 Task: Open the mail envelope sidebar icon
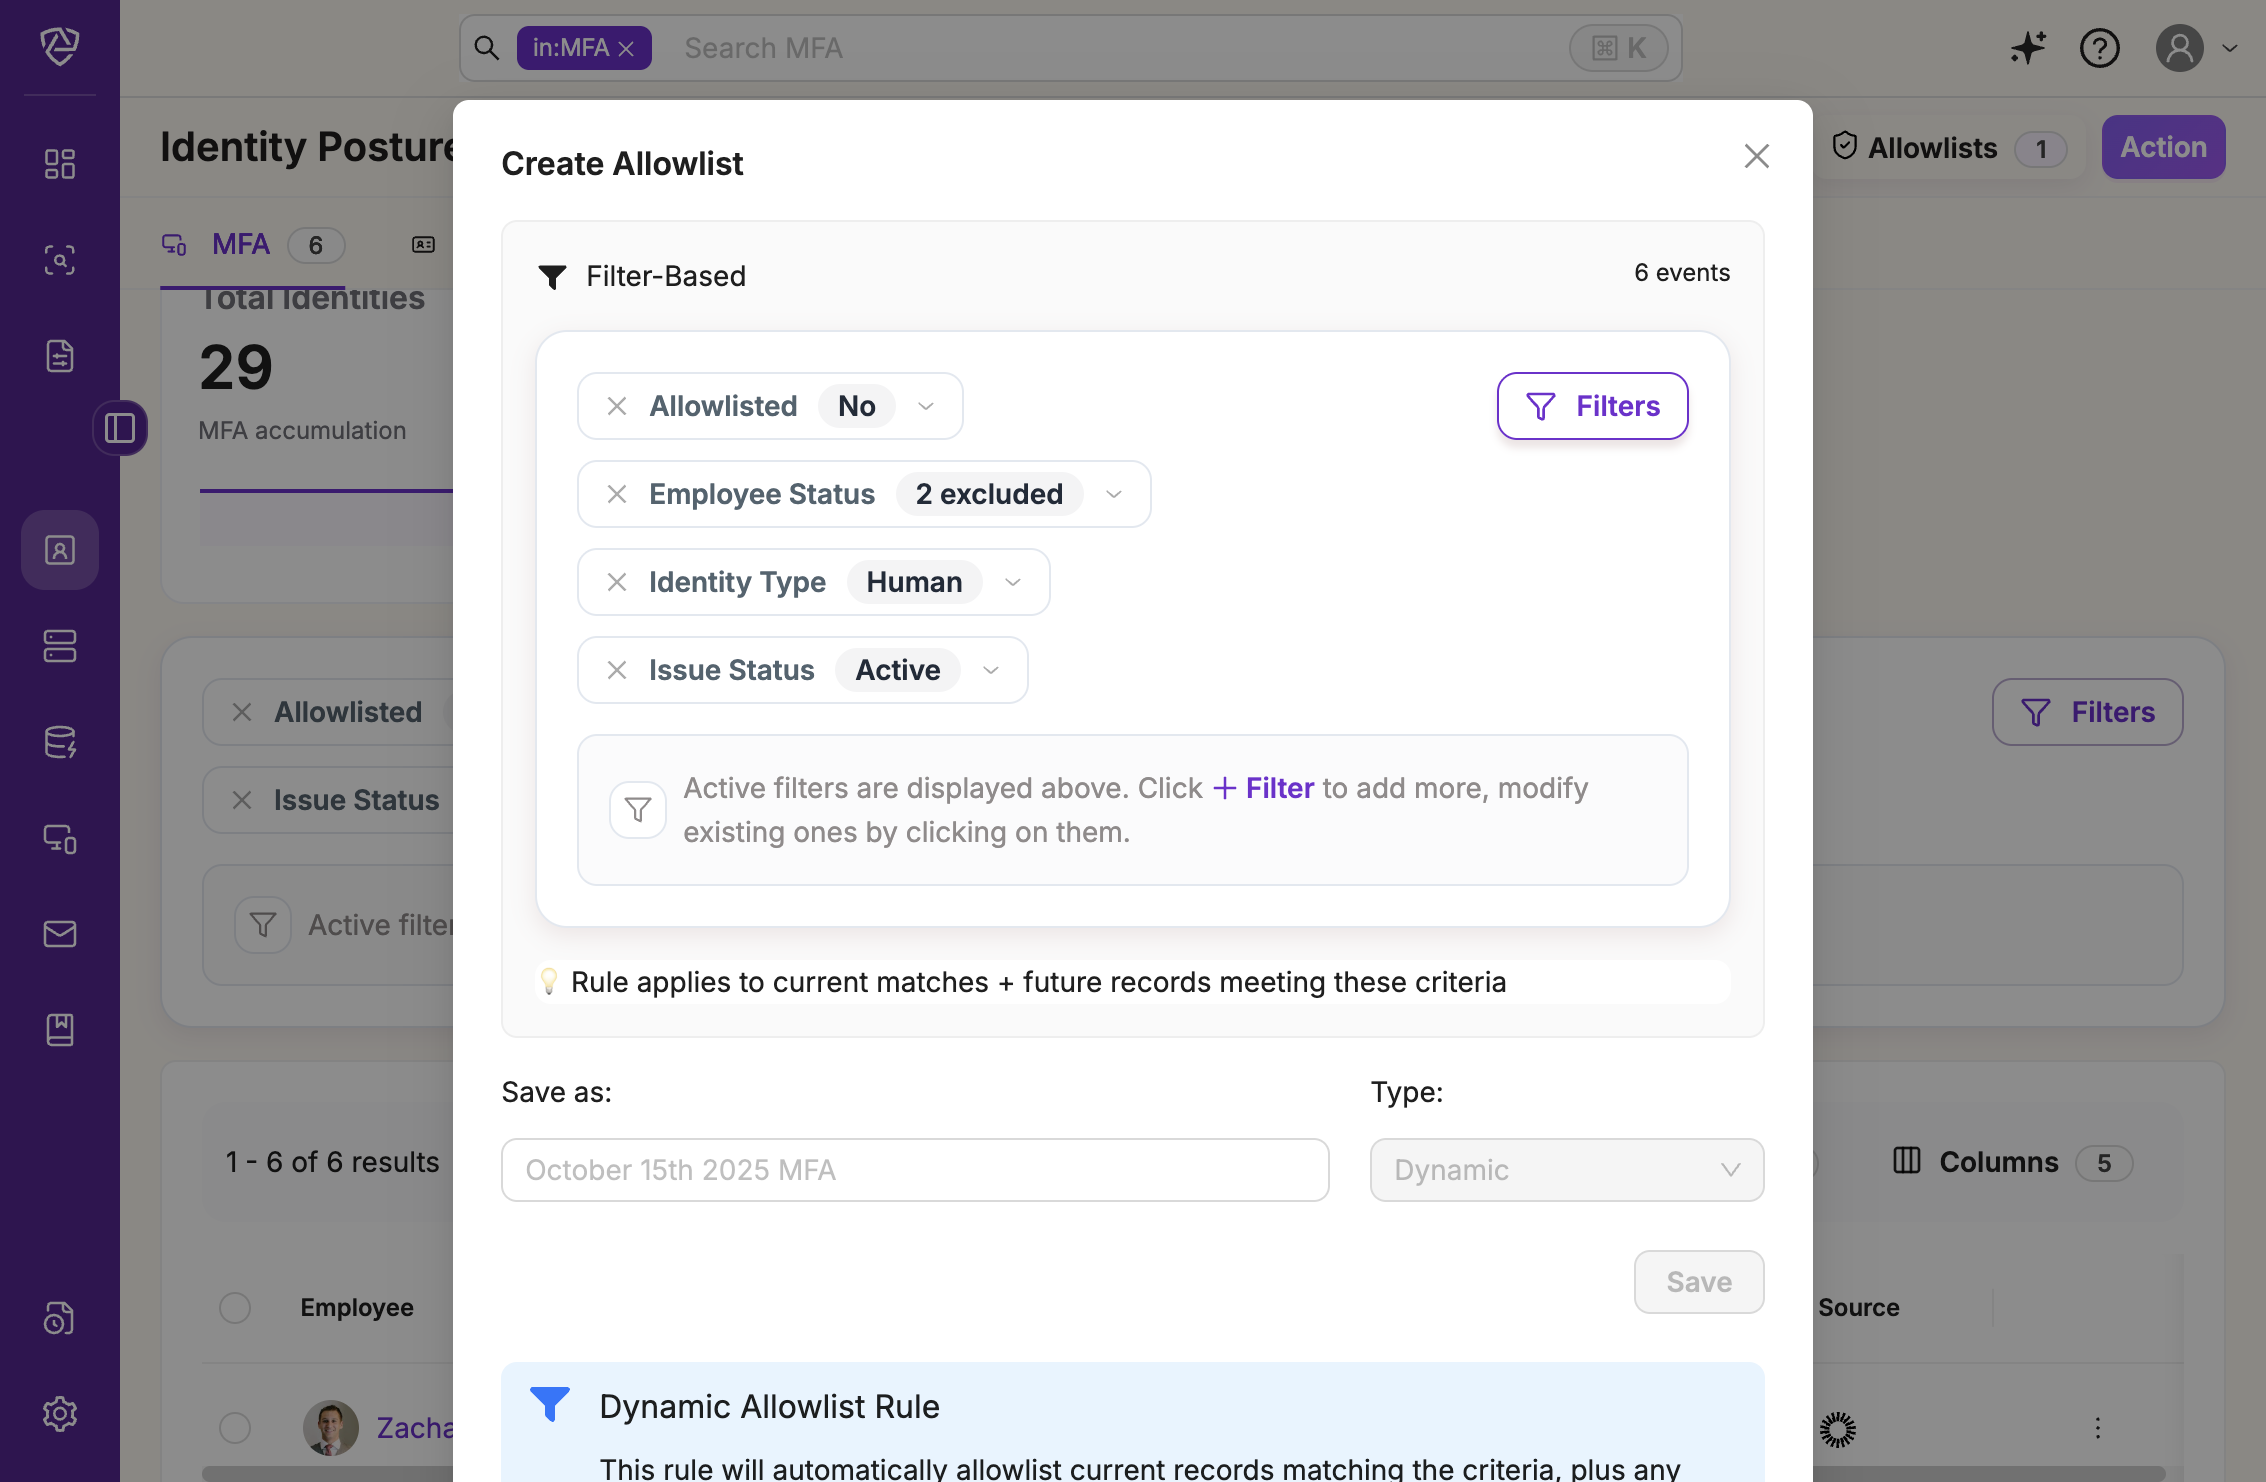point(60,934)
